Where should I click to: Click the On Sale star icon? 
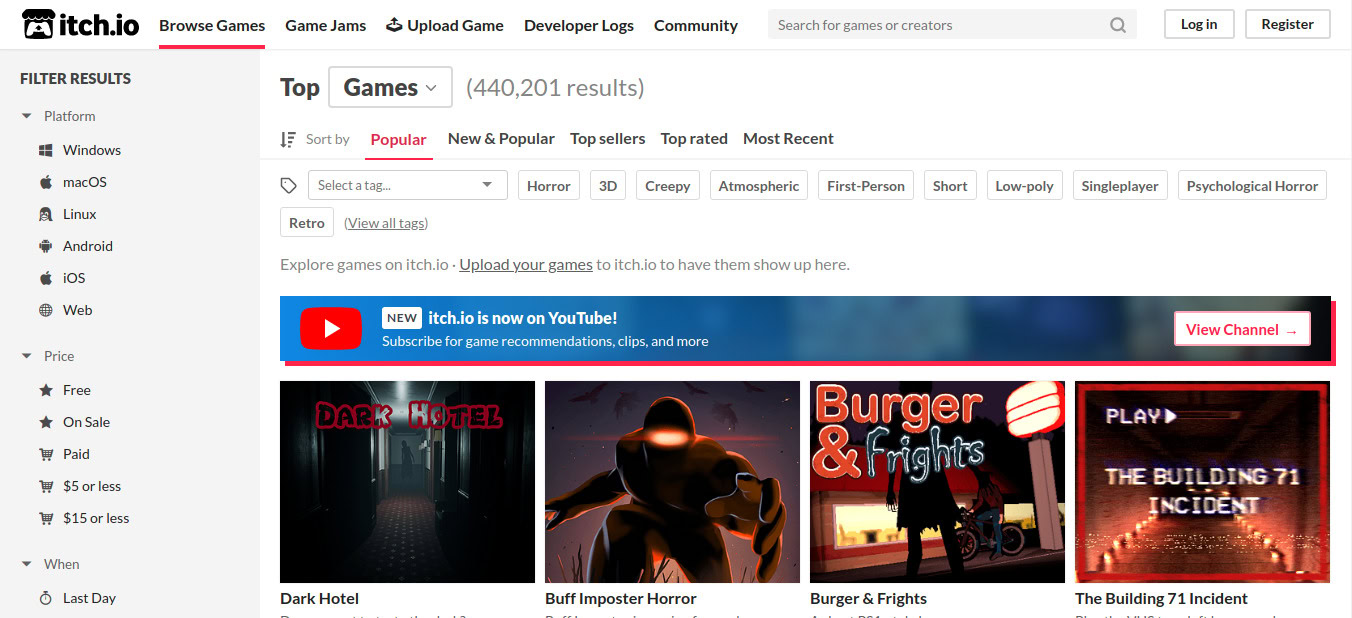(x=45, y=422)
